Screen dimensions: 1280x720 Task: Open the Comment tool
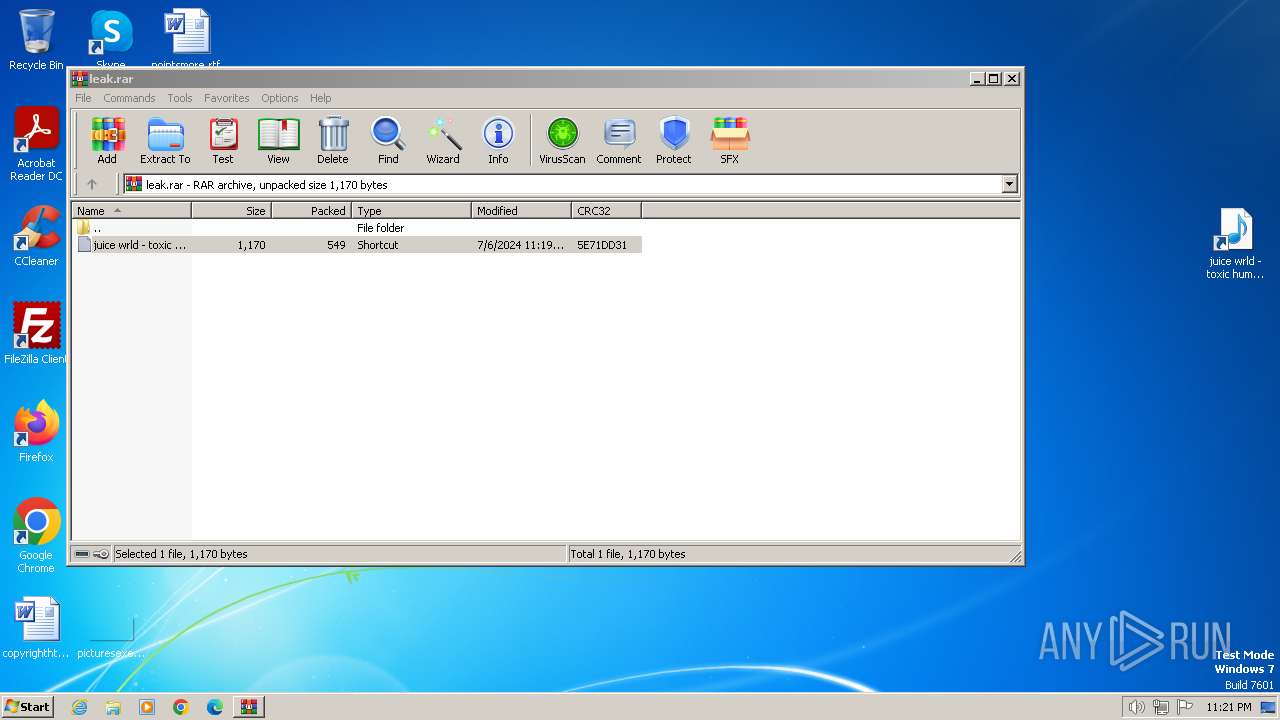coord(619,140)
